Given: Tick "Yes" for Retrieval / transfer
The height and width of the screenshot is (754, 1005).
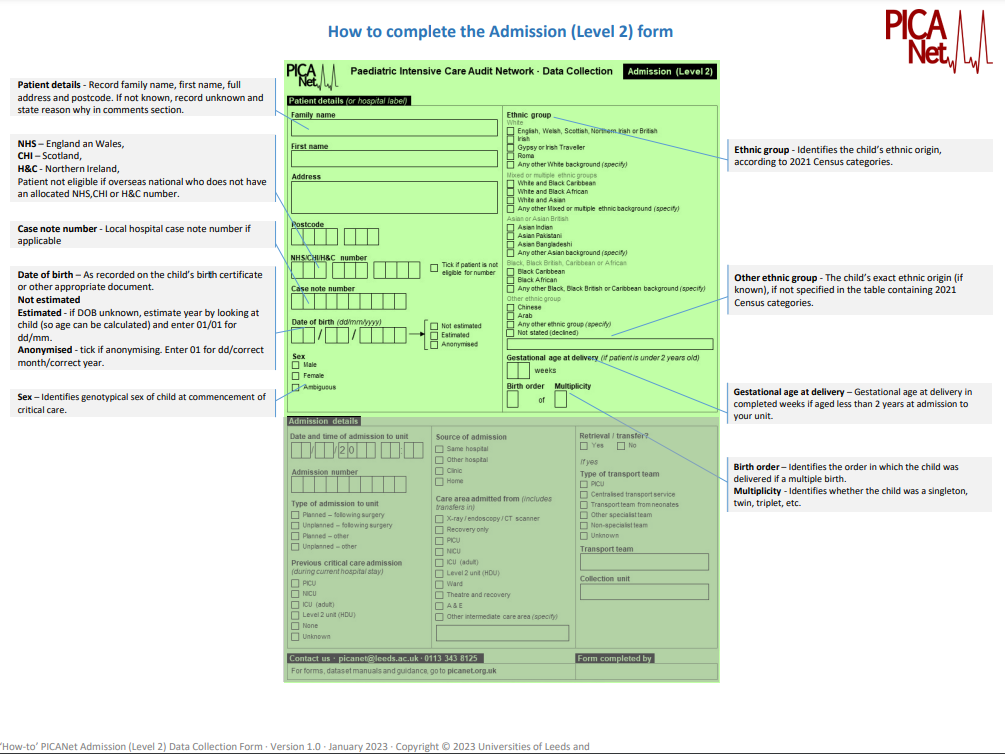Looking at the screenshot, I should click(x=583, y=446).
